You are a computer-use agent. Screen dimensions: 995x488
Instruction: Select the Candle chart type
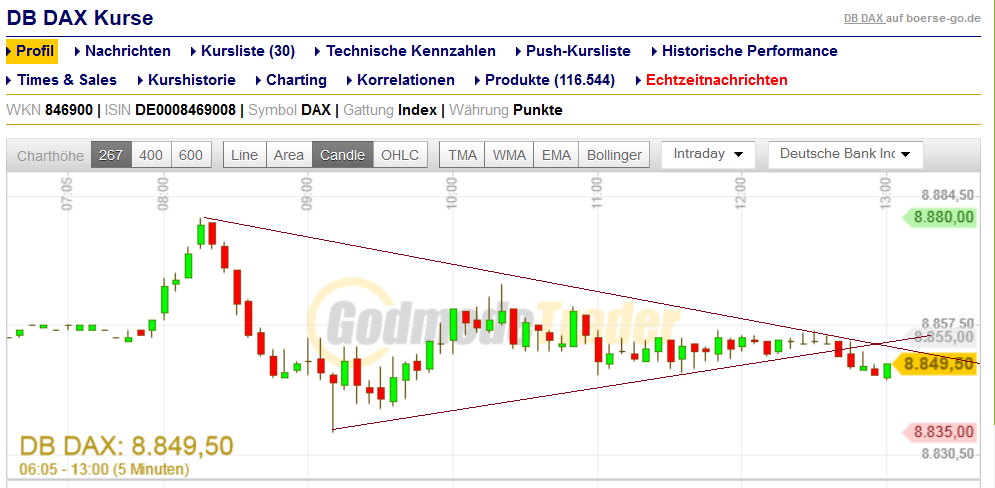(x=343, y=155)
